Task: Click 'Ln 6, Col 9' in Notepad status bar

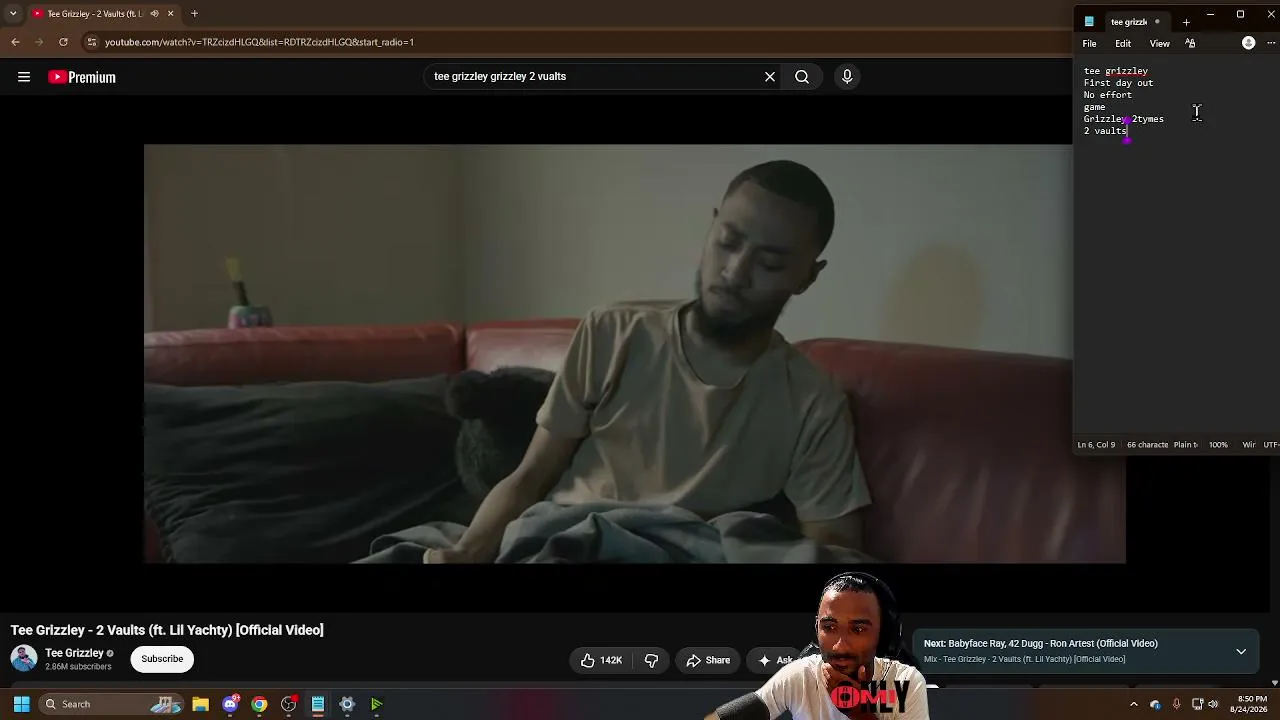Action: pyautogui.click(x=1096, y=445)
